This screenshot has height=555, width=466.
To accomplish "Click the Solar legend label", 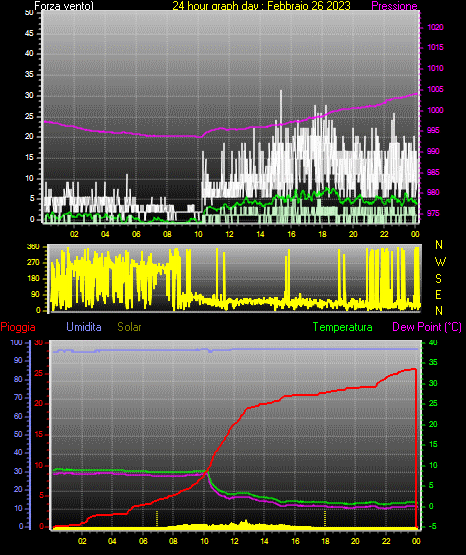I will point(129,327).
